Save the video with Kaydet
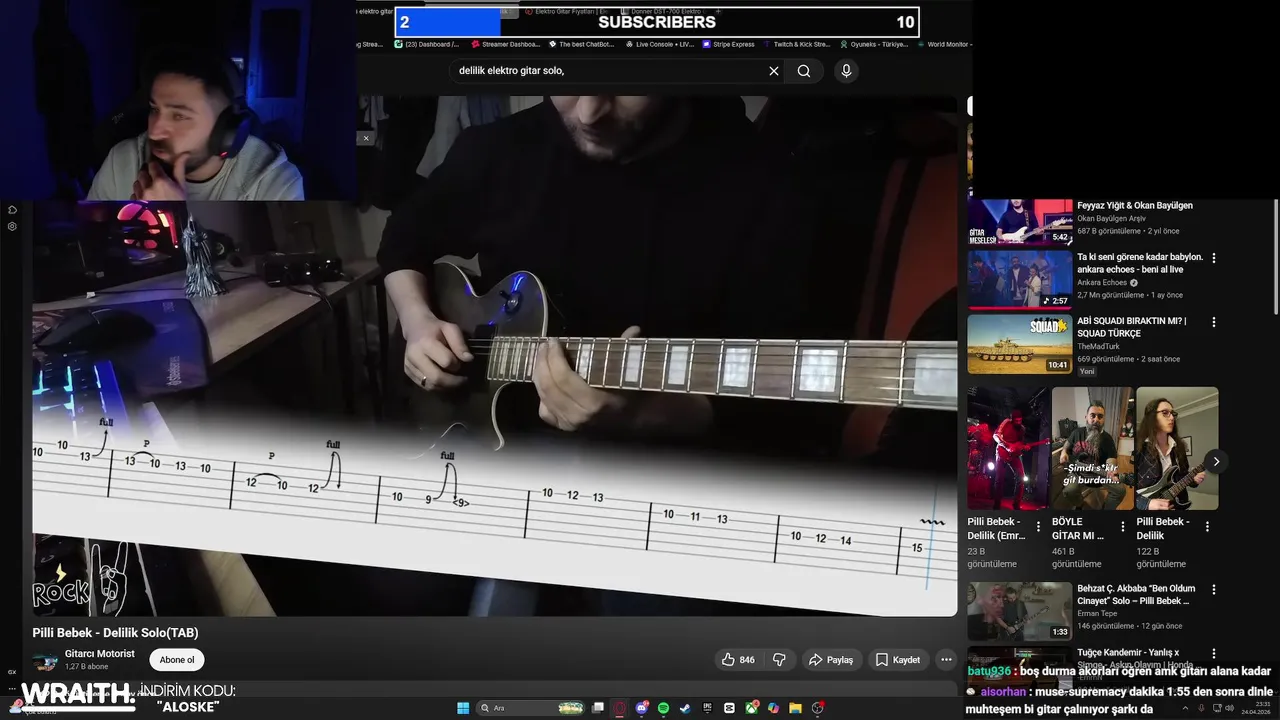The image size is (1280, 720). (x=898, y=660)
